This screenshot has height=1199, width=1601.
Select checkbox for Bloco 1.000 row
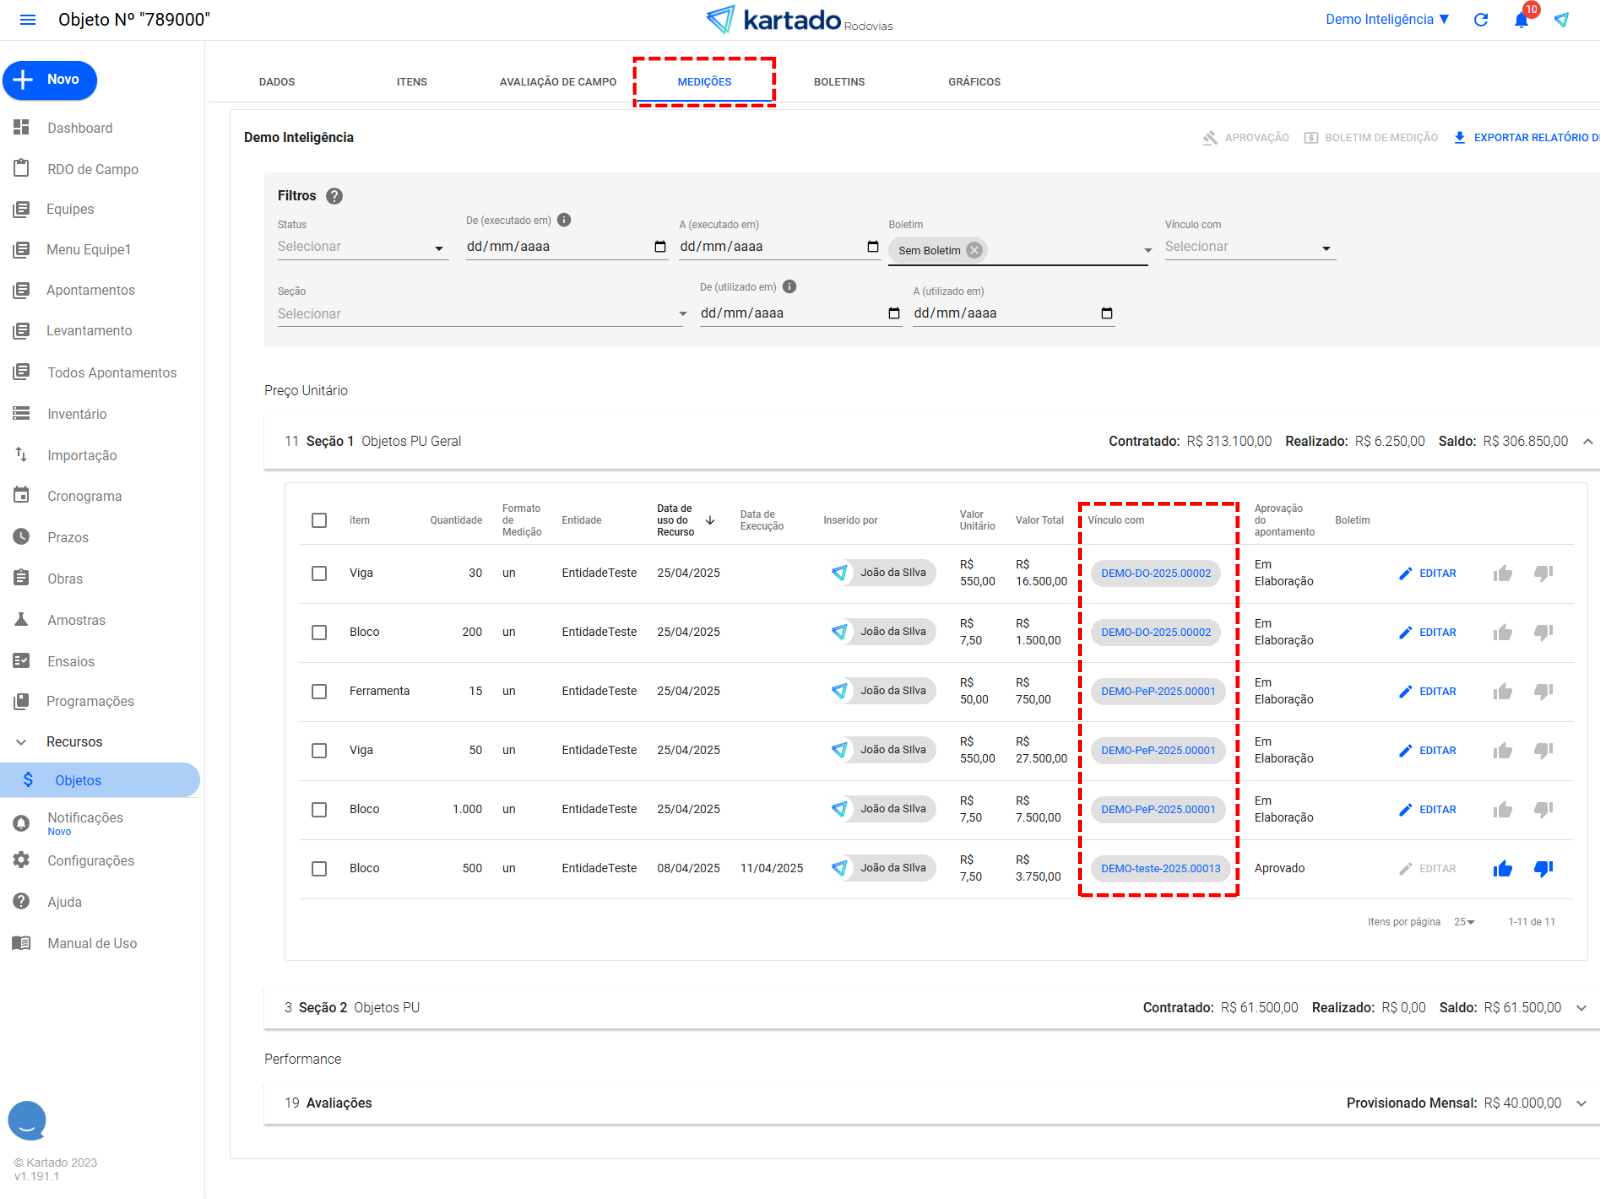319,810
